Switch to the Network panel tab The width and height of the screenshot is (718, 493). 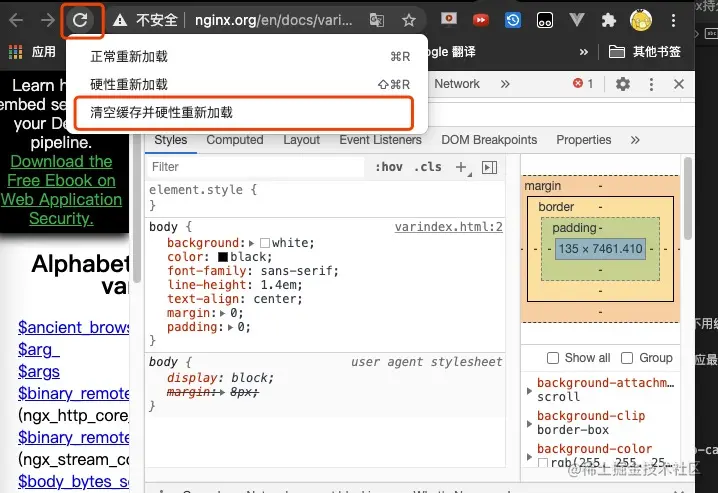457,84
